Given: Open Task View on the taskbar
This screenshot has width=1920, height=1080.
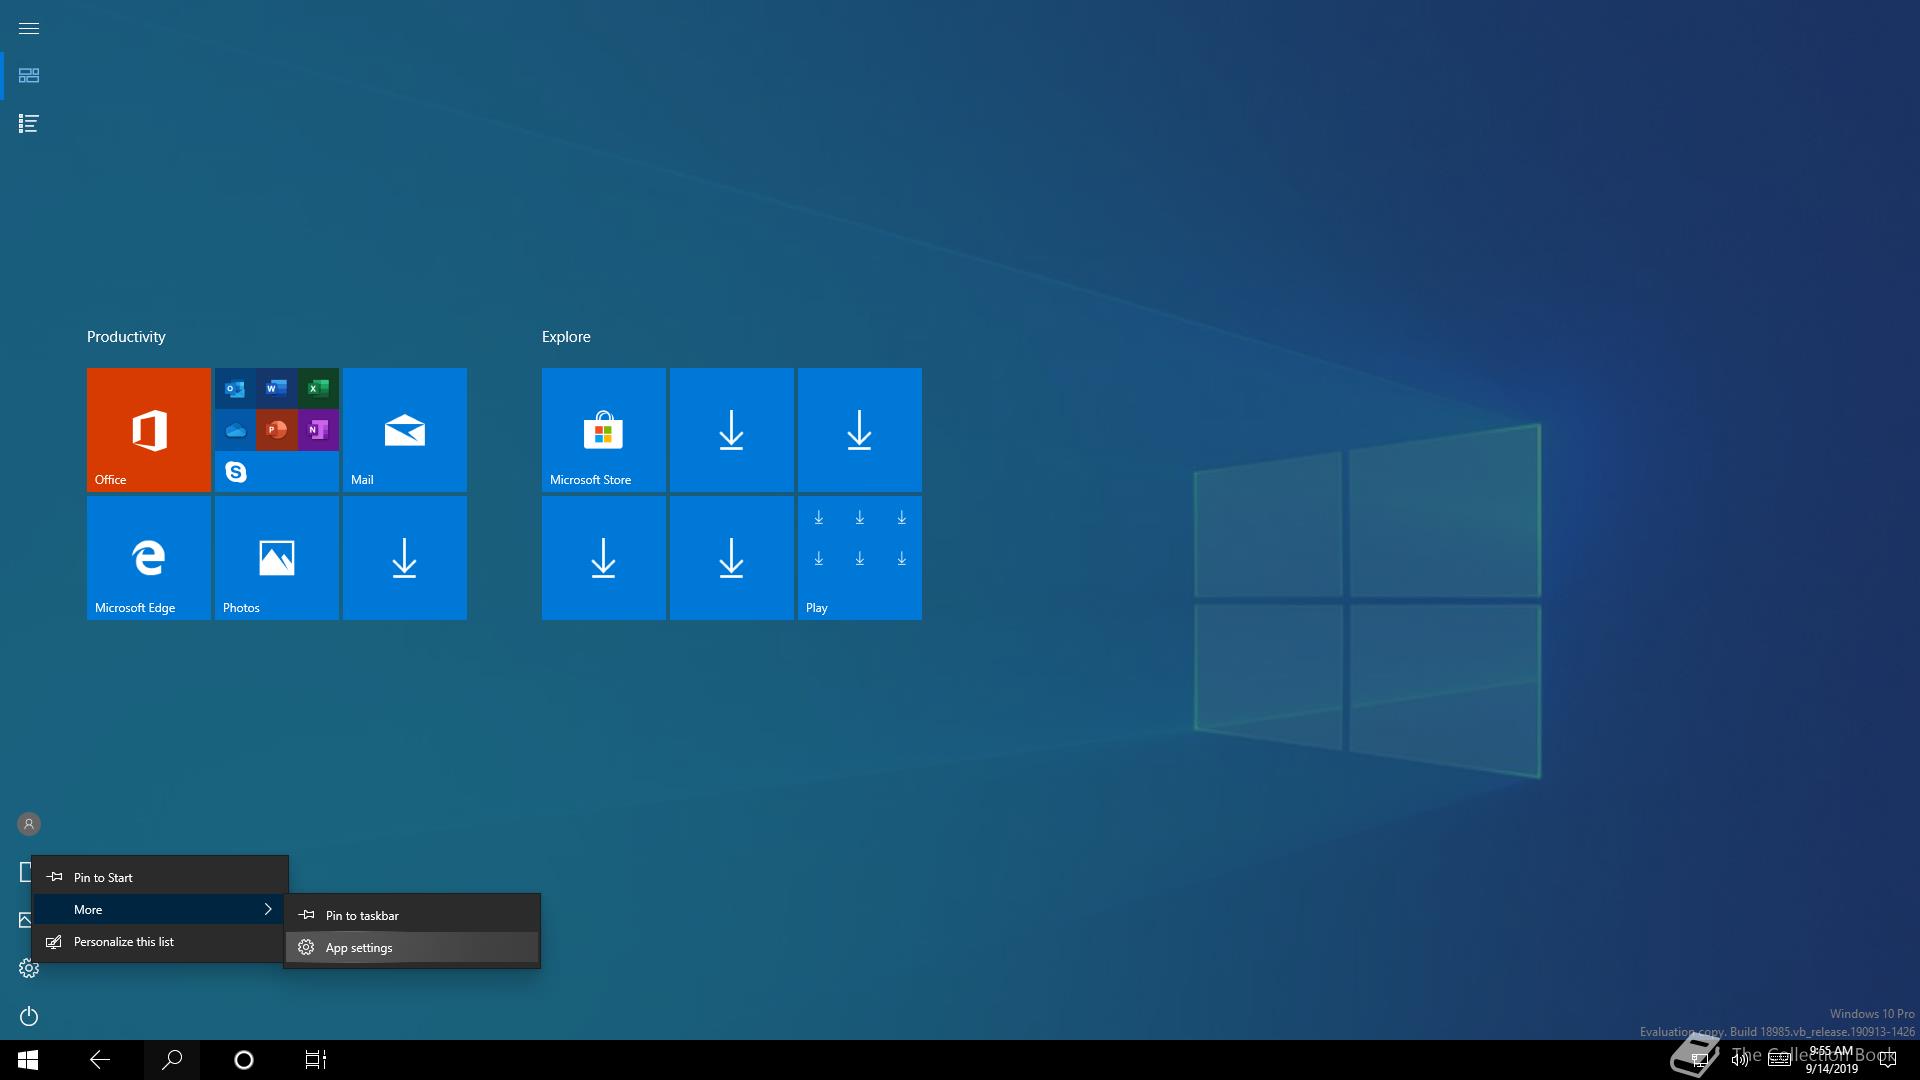Looking at the screenshot, I should point(316,1060).
